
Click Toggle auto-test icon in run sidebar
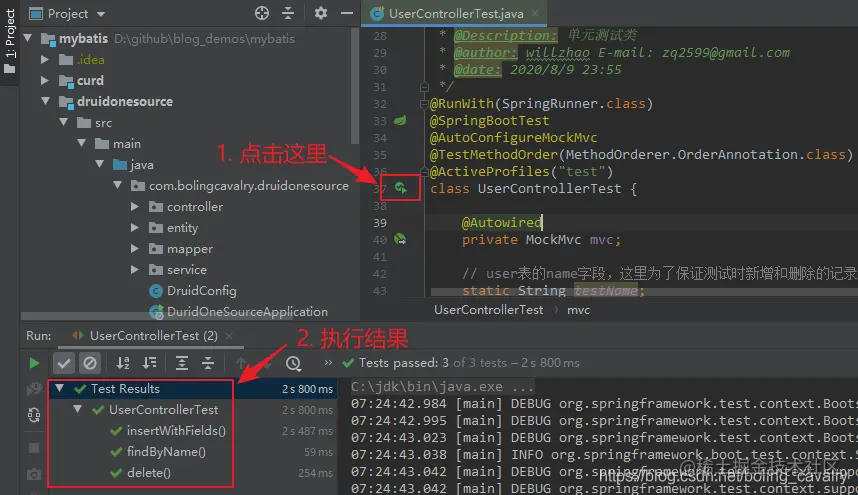coord(34,415)
